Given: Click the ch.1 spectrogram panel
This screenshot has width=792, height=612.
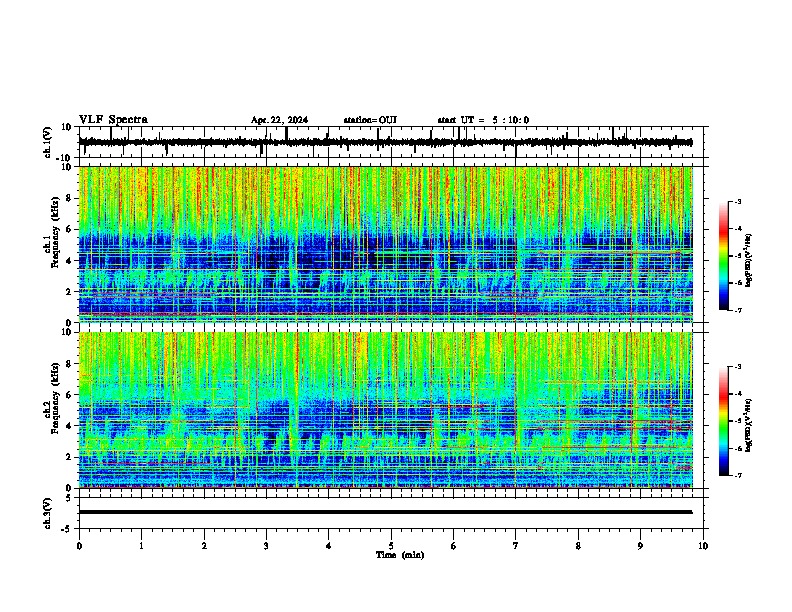Looking at the screenshot, I should [x=386, y=244].
